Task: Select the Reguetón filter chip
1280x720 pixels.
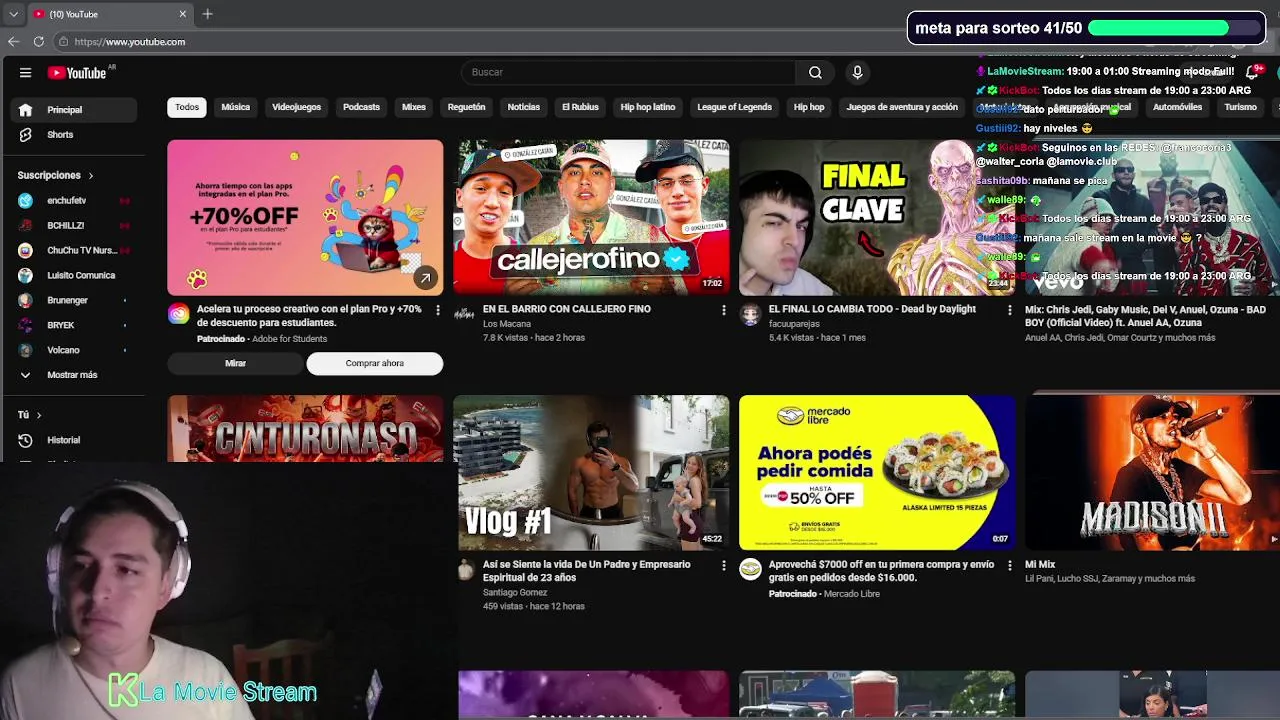Action: (467, 107)
